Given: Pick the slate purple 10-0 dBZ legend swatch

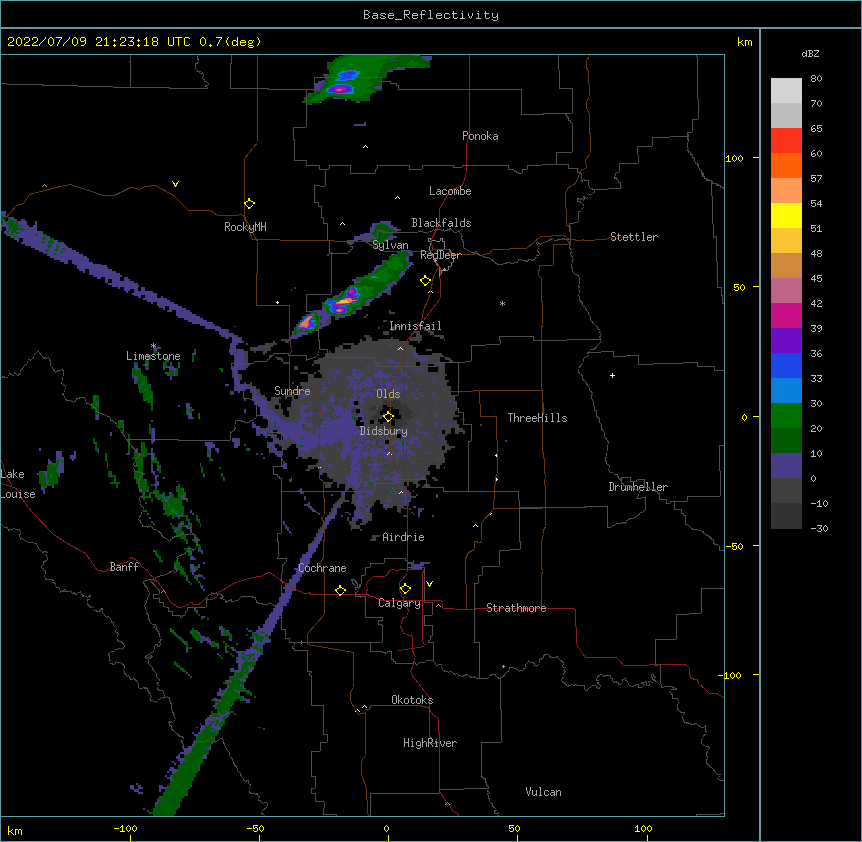Looking at the screenshot, I should [x=786, y=466].
